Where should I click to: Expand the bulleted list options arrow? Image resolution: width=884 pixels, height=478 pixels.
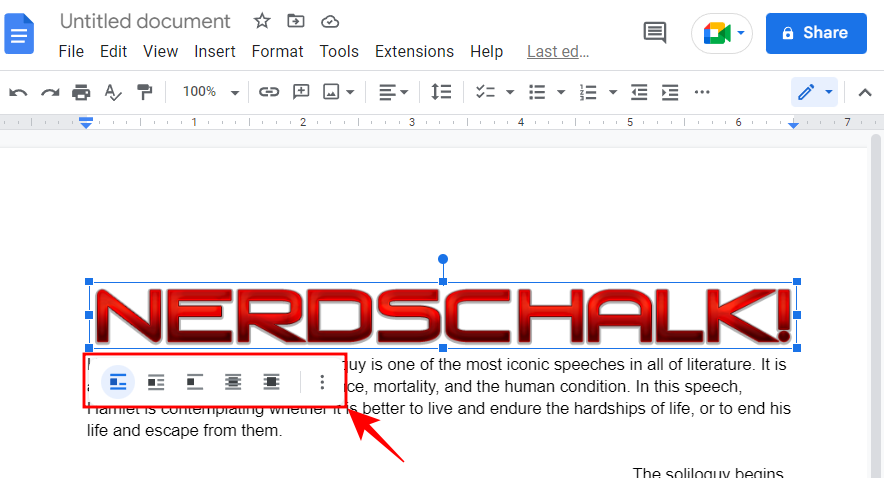[x=561, y=92]
